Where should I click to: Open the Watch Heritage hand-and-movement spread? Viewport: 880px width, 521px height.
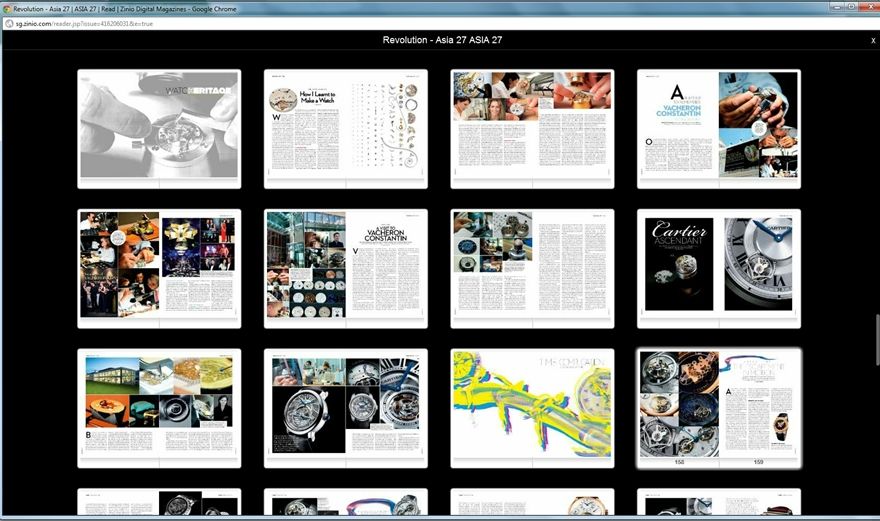coord(159,129)
